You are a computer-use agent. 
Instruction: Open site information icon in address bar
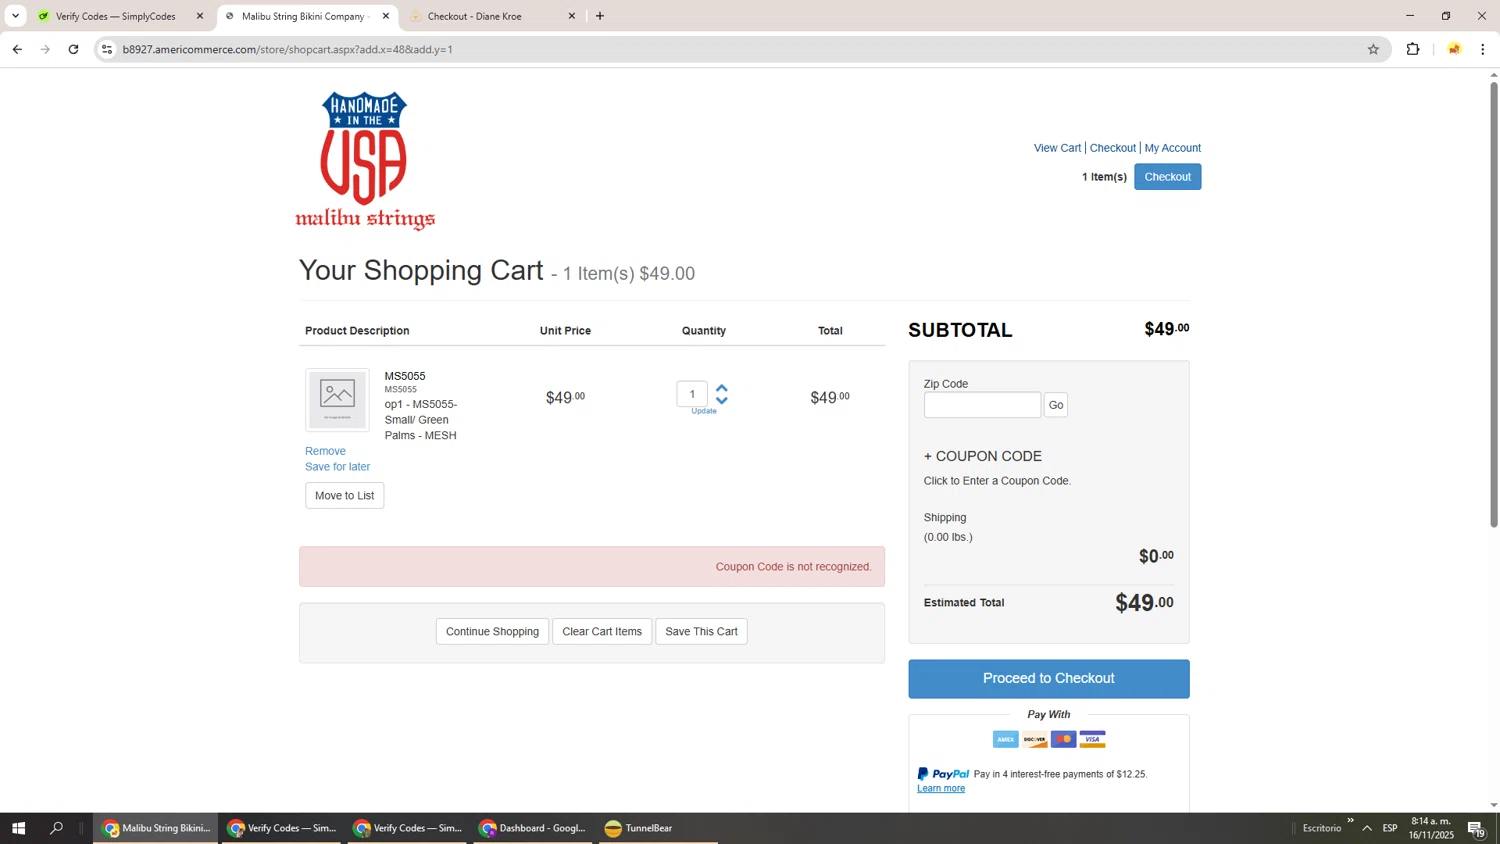[107, 49]
